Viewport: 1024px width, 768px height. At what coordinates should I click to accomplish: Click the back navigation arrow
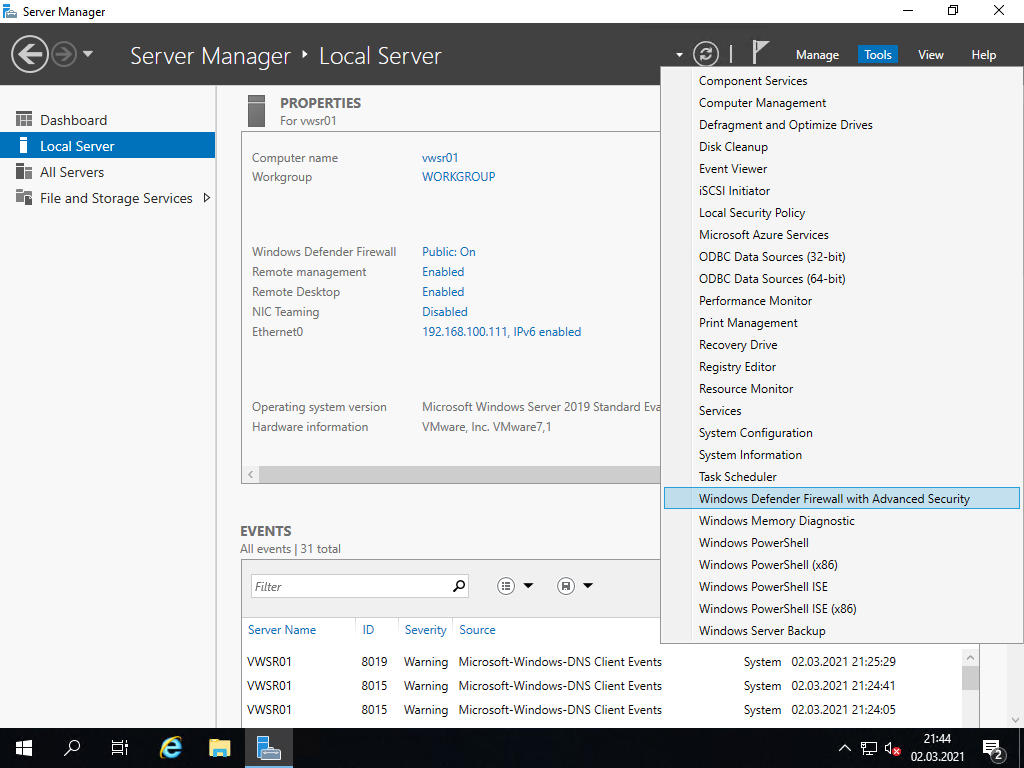tap(30, 54)
